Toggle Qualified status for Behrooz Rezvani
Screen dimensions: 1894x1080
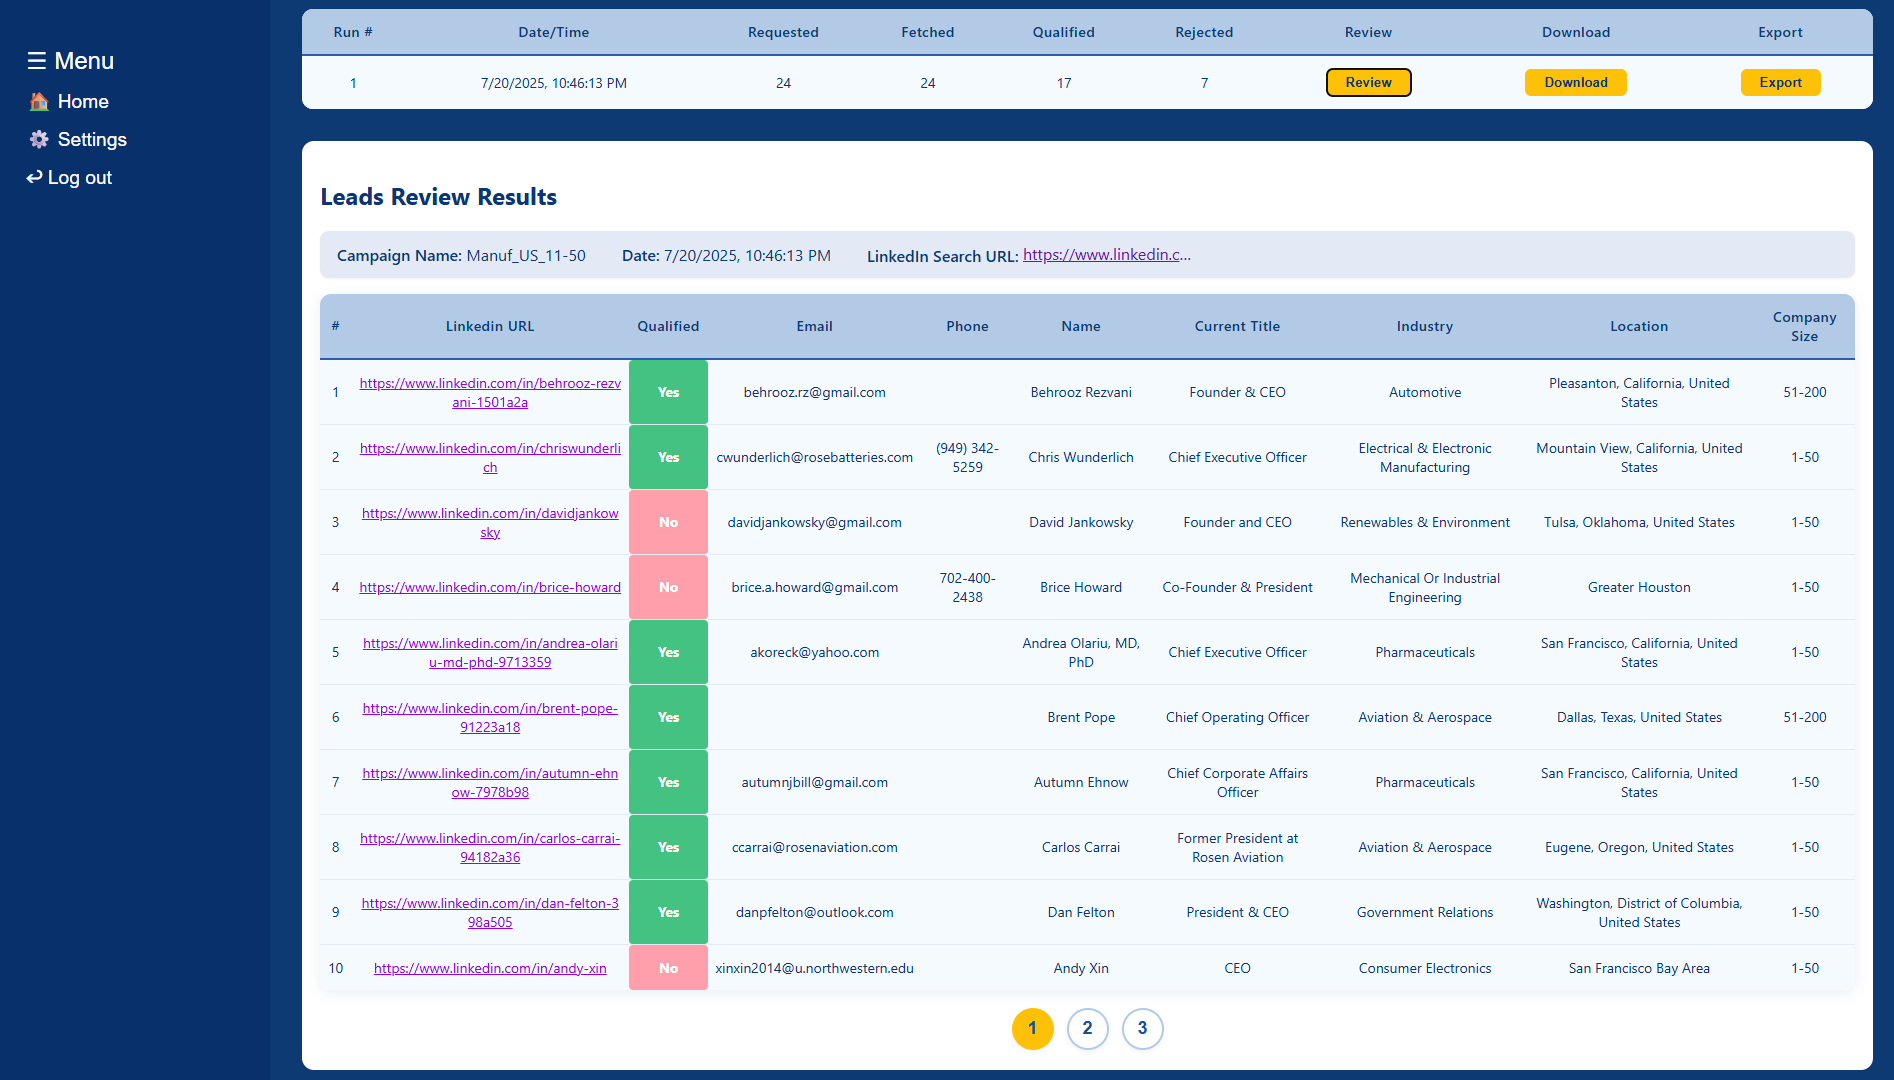[668, 392]
